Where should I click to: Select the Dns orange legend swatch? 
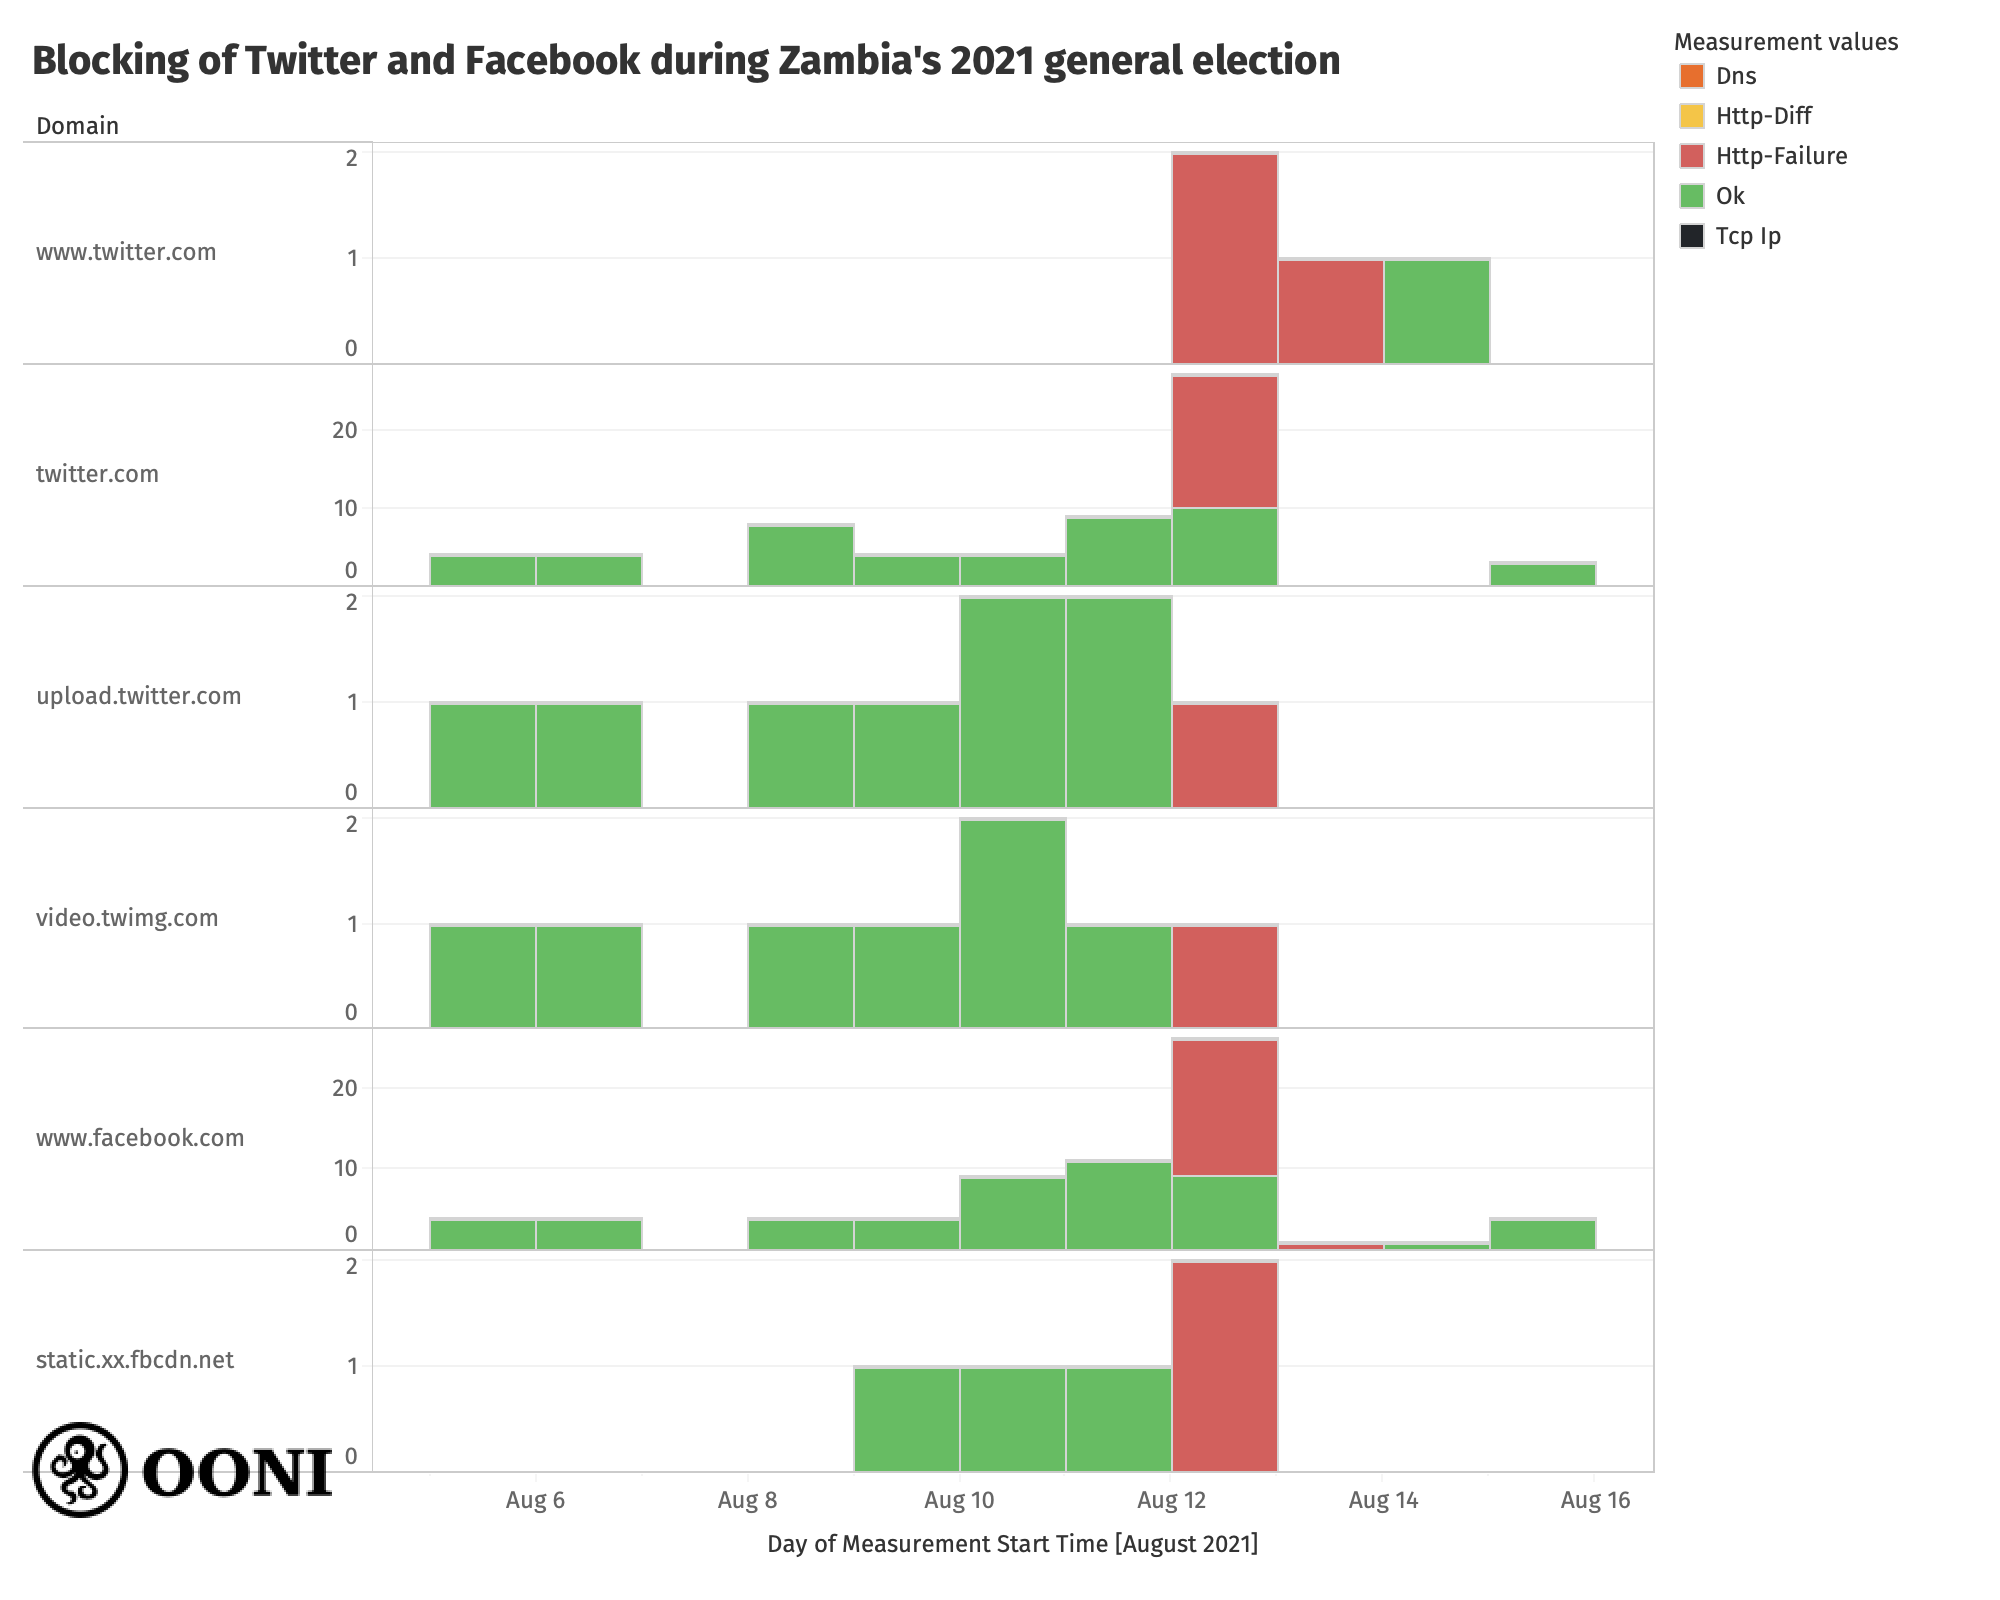1692,76
